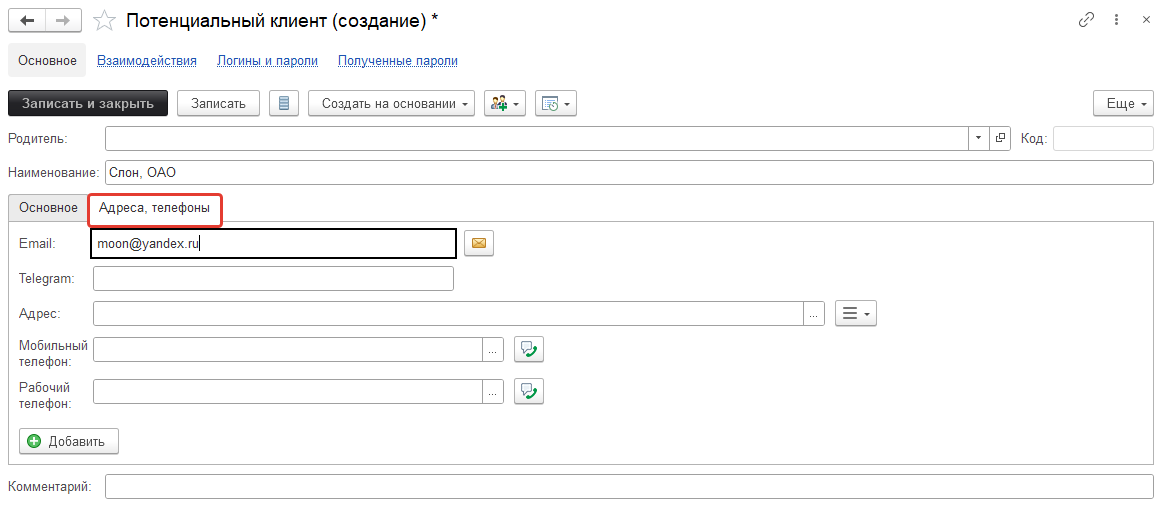Send email using the envelope icon
Screen dimensions: 1165x522
479,243
